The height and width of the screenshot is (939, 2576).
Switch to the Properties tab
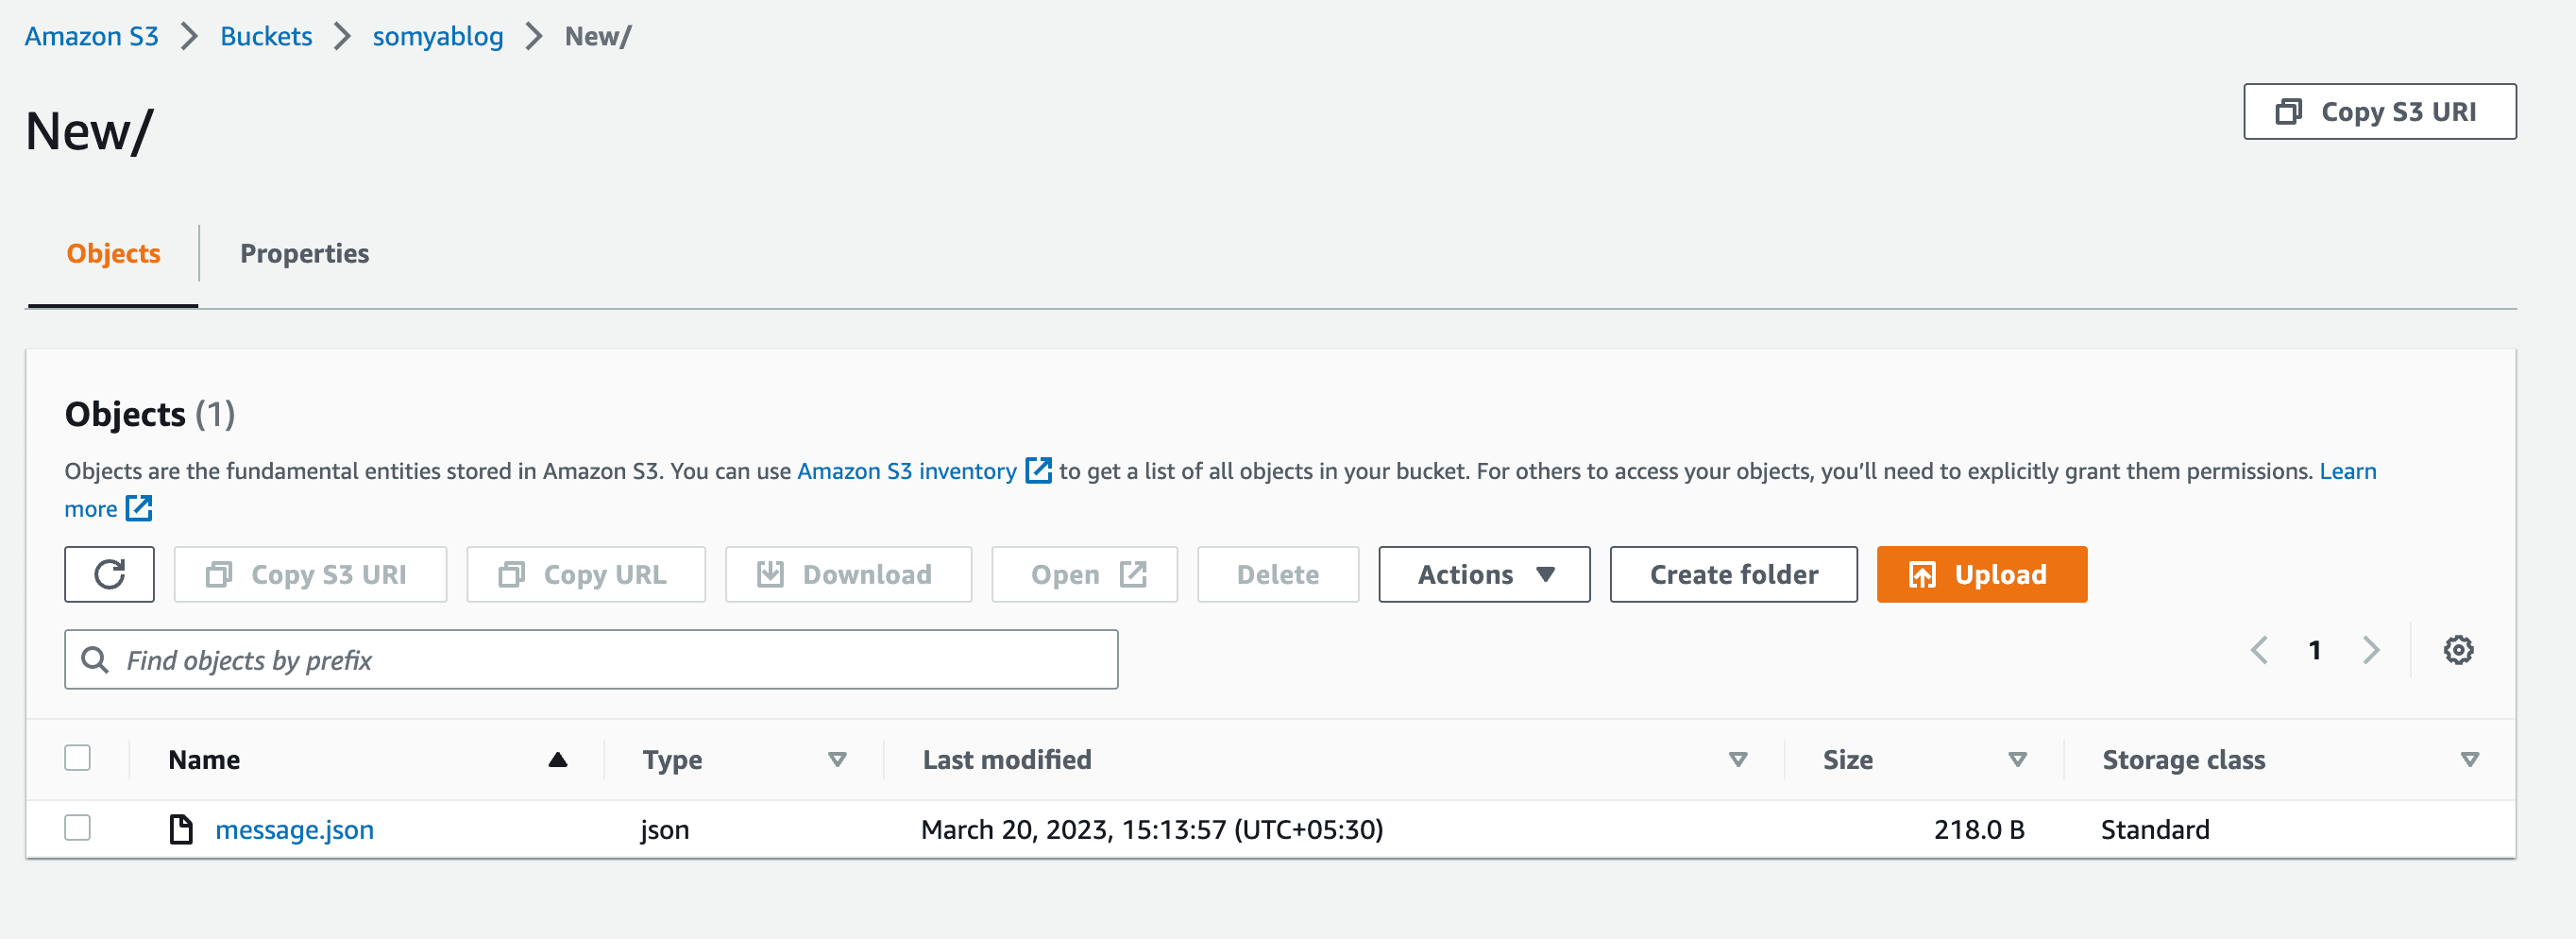[304, 254]
